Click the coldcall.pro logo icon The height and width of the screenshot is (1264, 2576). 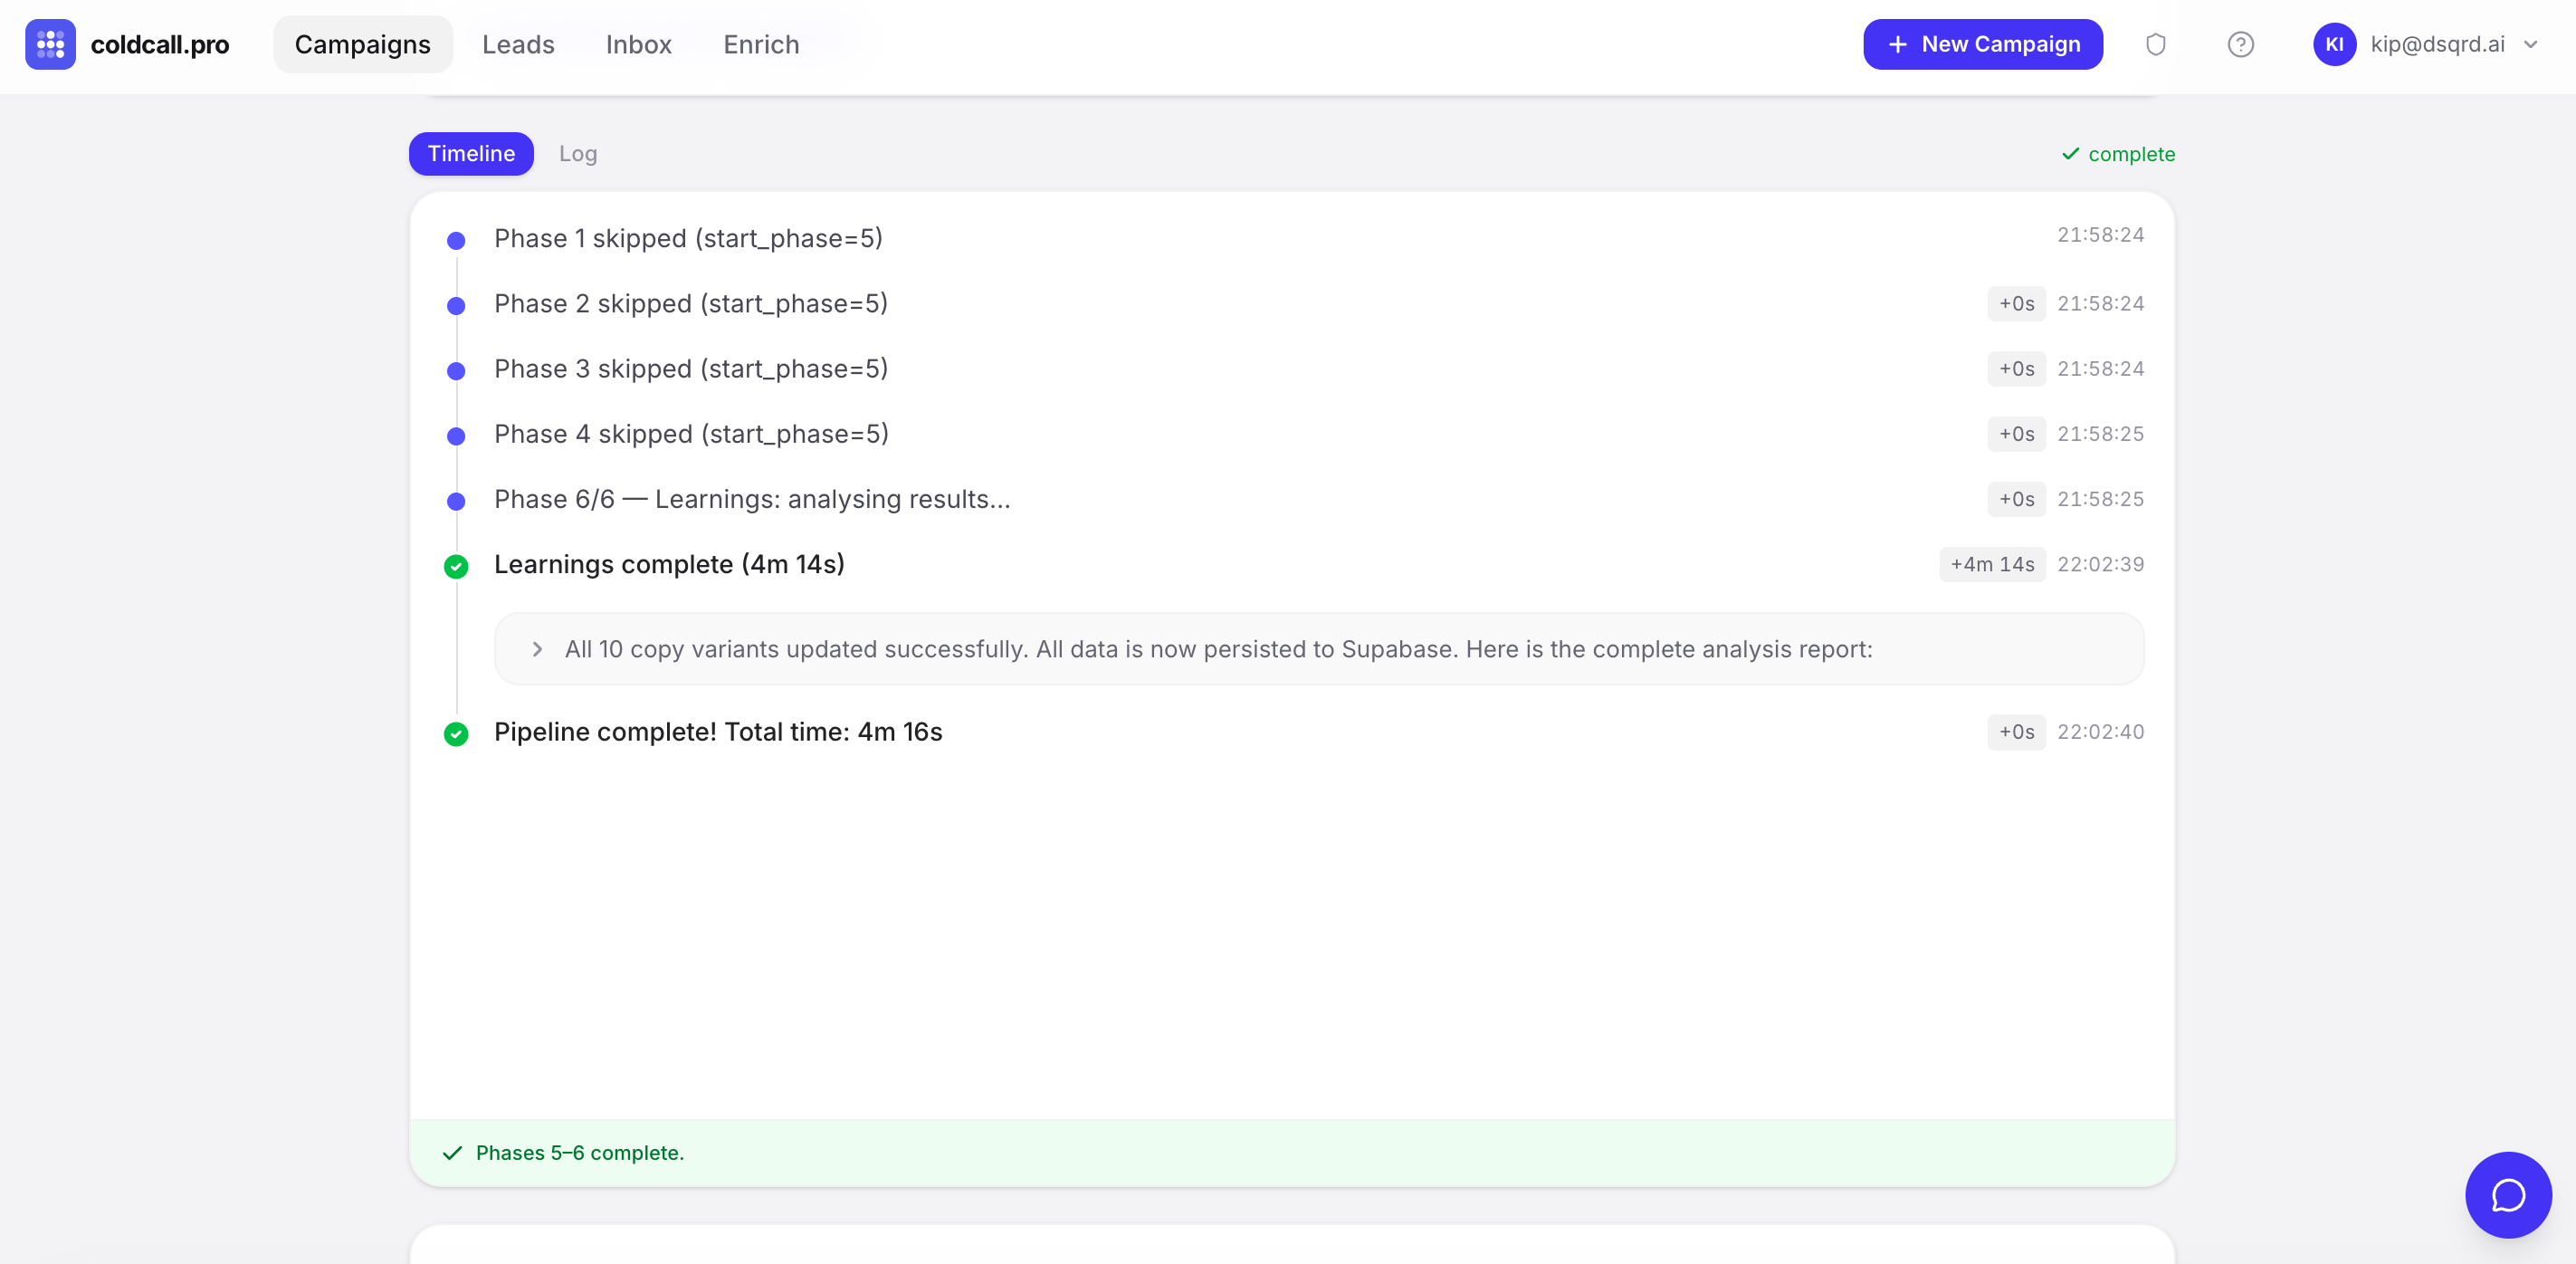(50, 44)
